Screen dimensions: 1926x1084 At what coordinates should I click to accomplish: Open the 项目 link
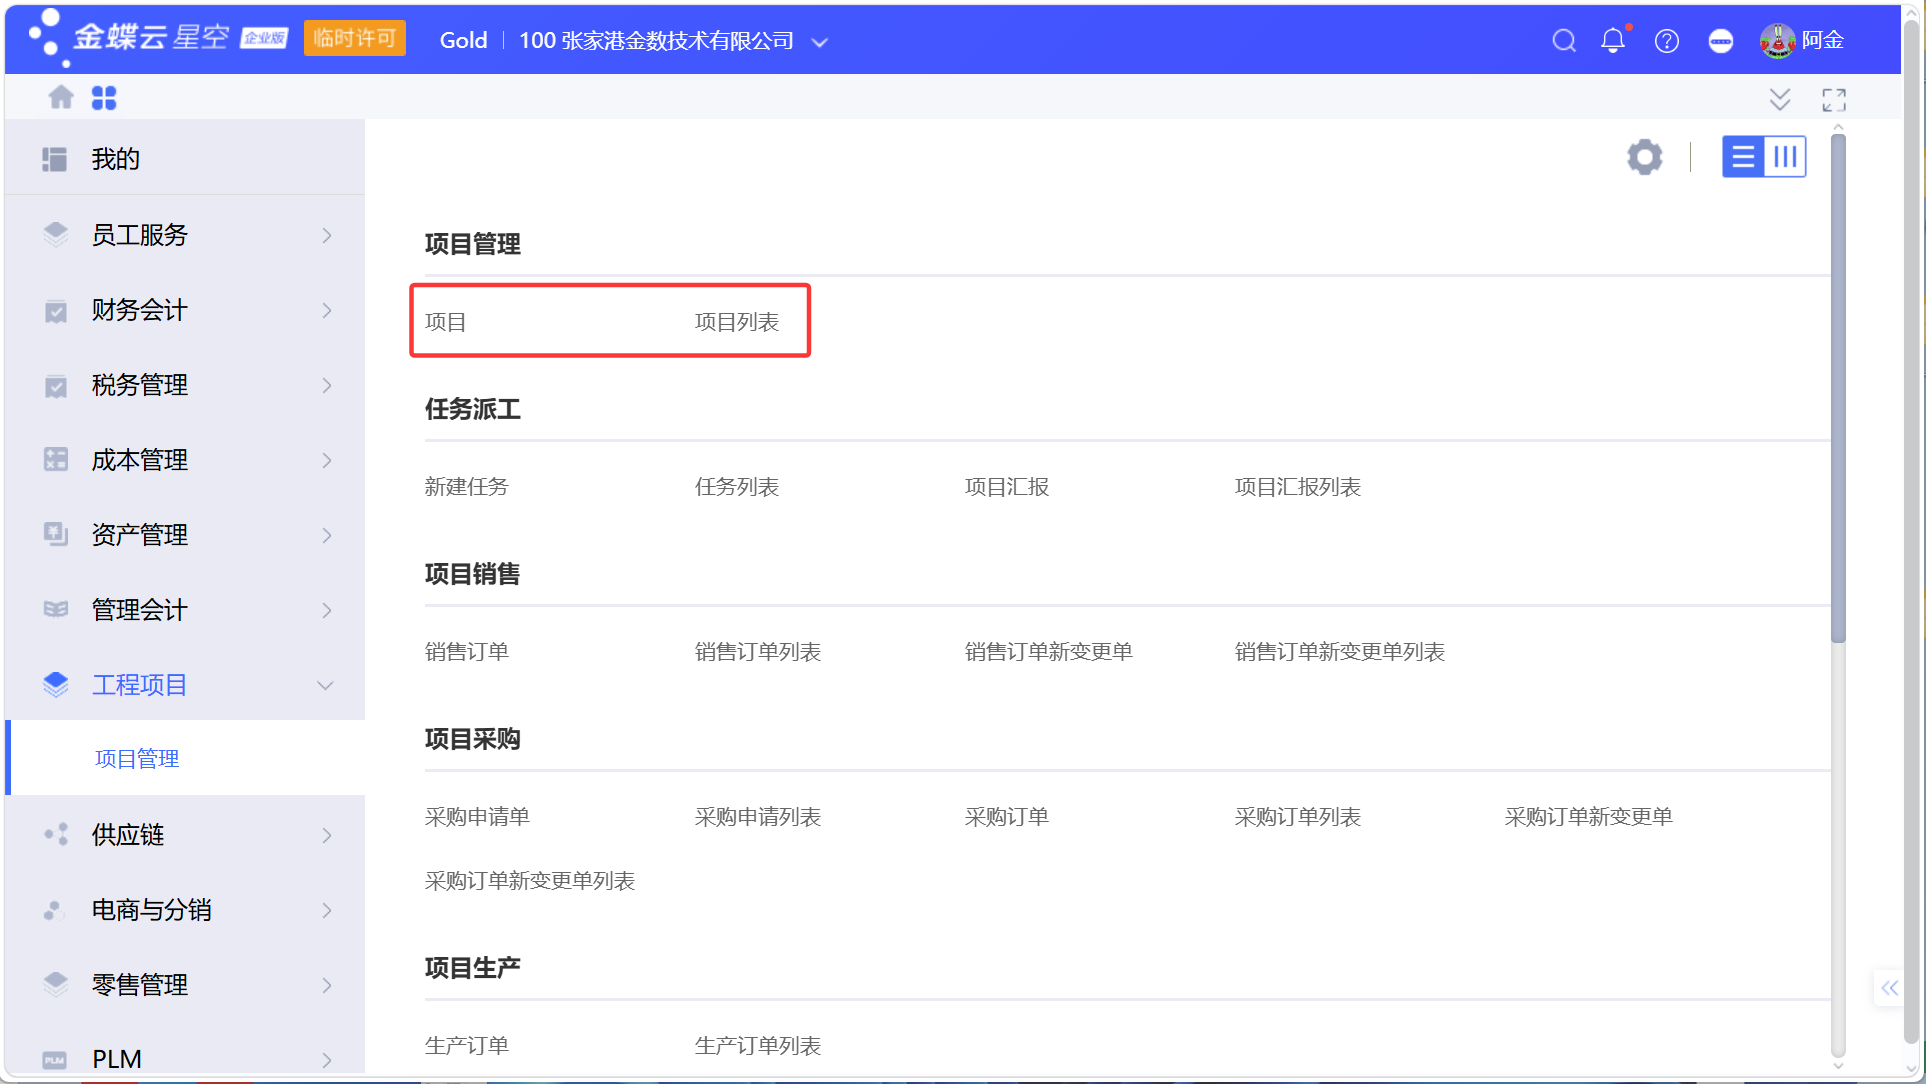445,322
